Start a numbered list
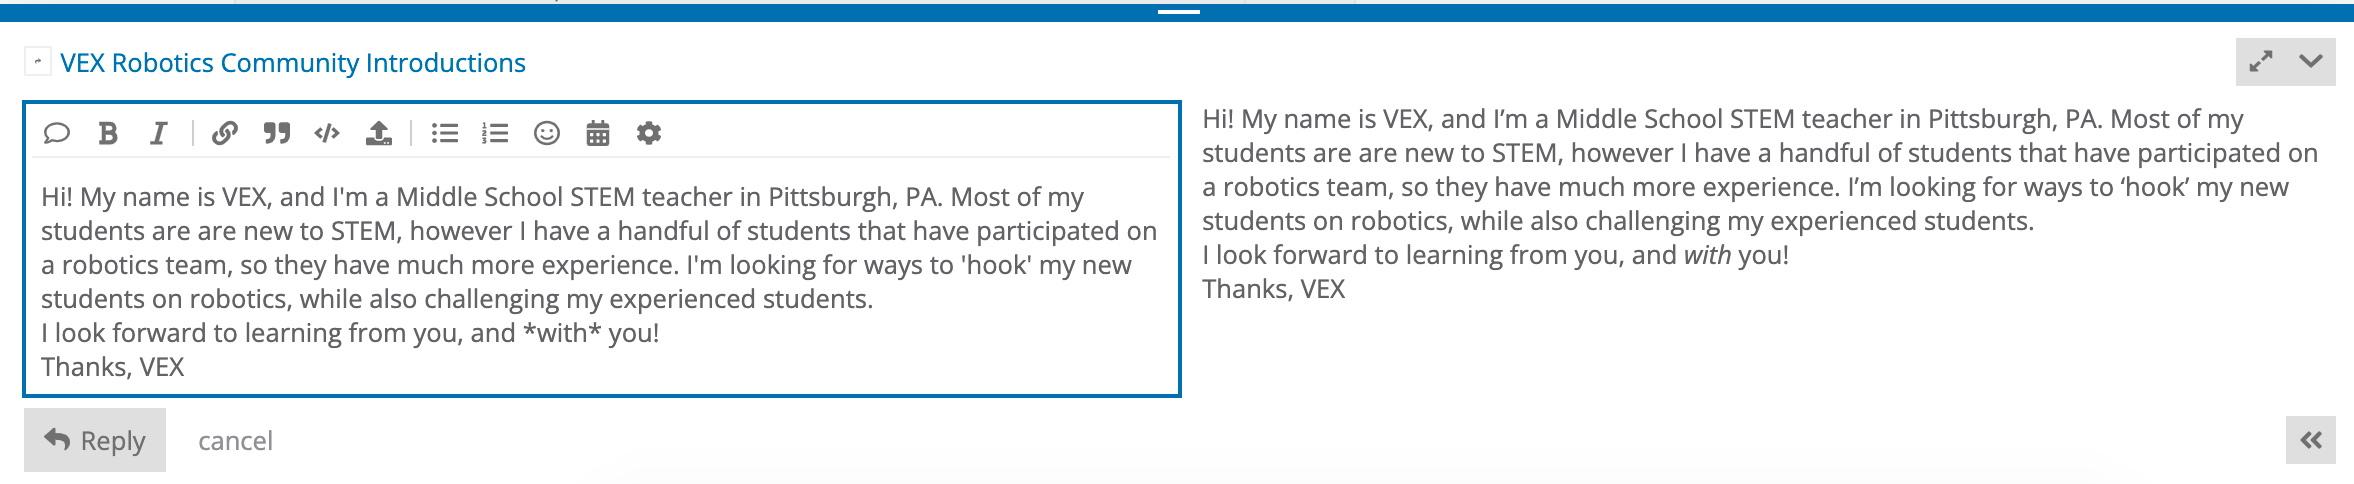 [495, 133]
